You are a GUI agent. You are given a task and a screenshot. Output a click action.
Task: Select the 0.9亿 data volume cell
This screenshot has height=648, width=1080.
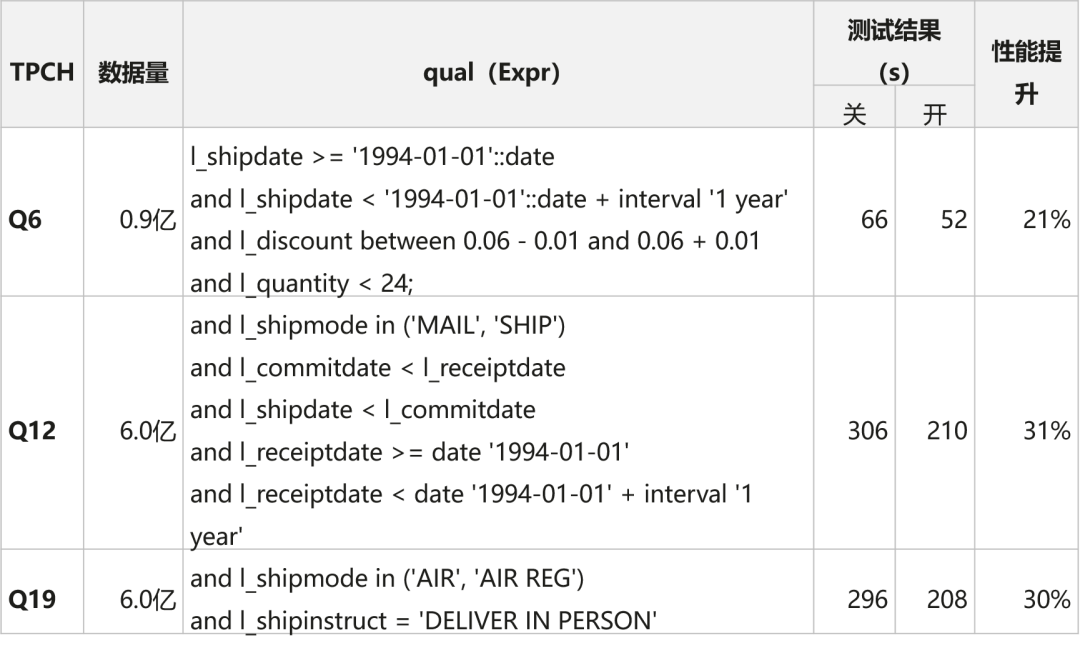pyautogui.click(x=147, y=220)
